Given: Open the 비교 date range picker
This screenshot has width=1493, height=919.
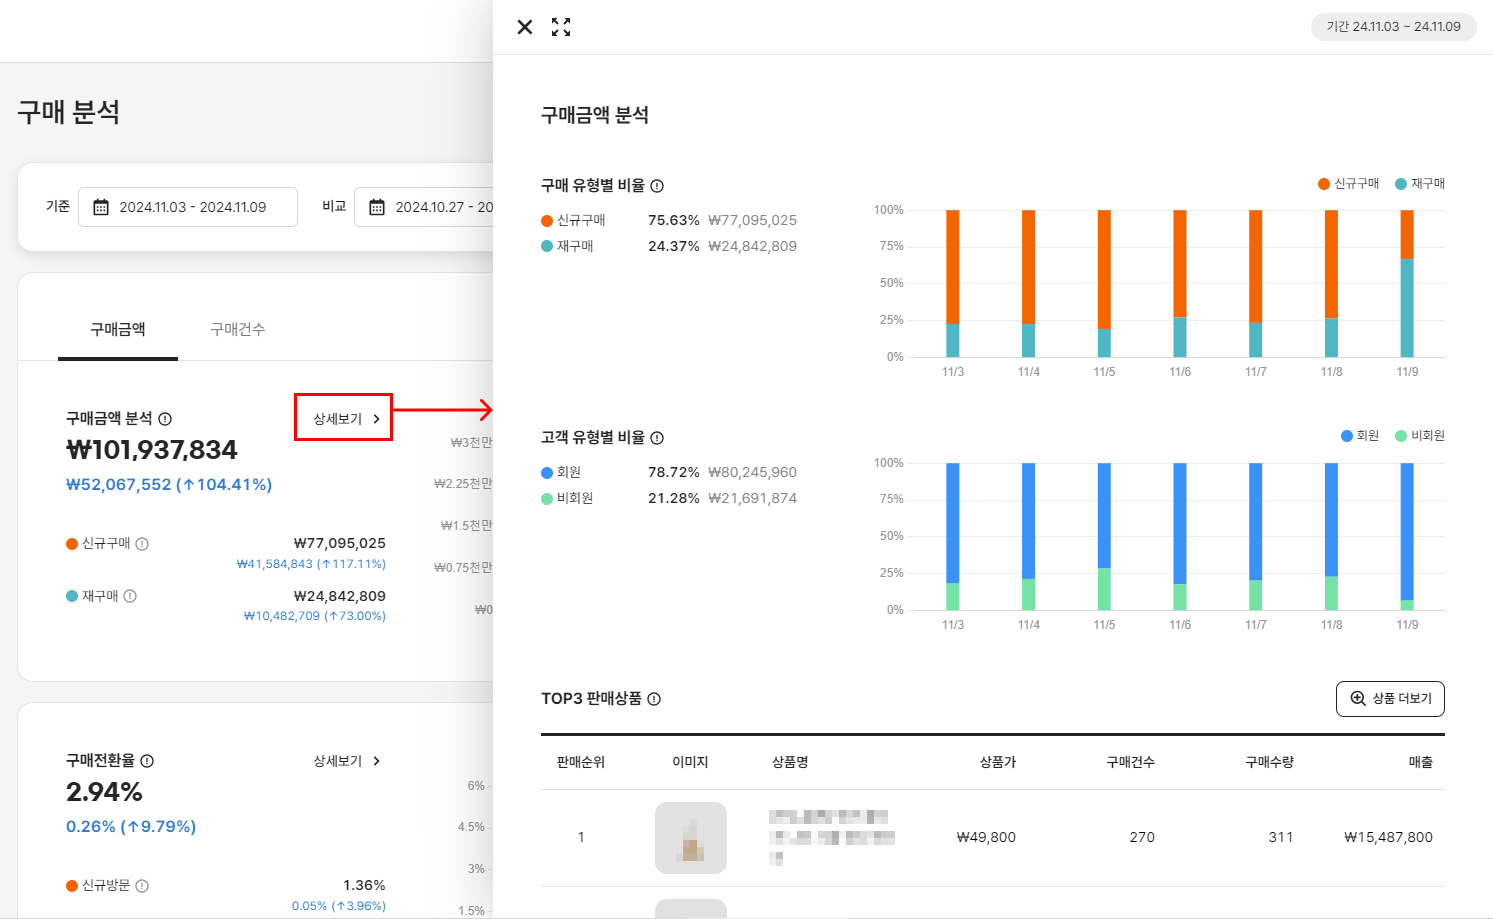Looking at the screenshot, I should pyautogui.click(x=430, y=207).
